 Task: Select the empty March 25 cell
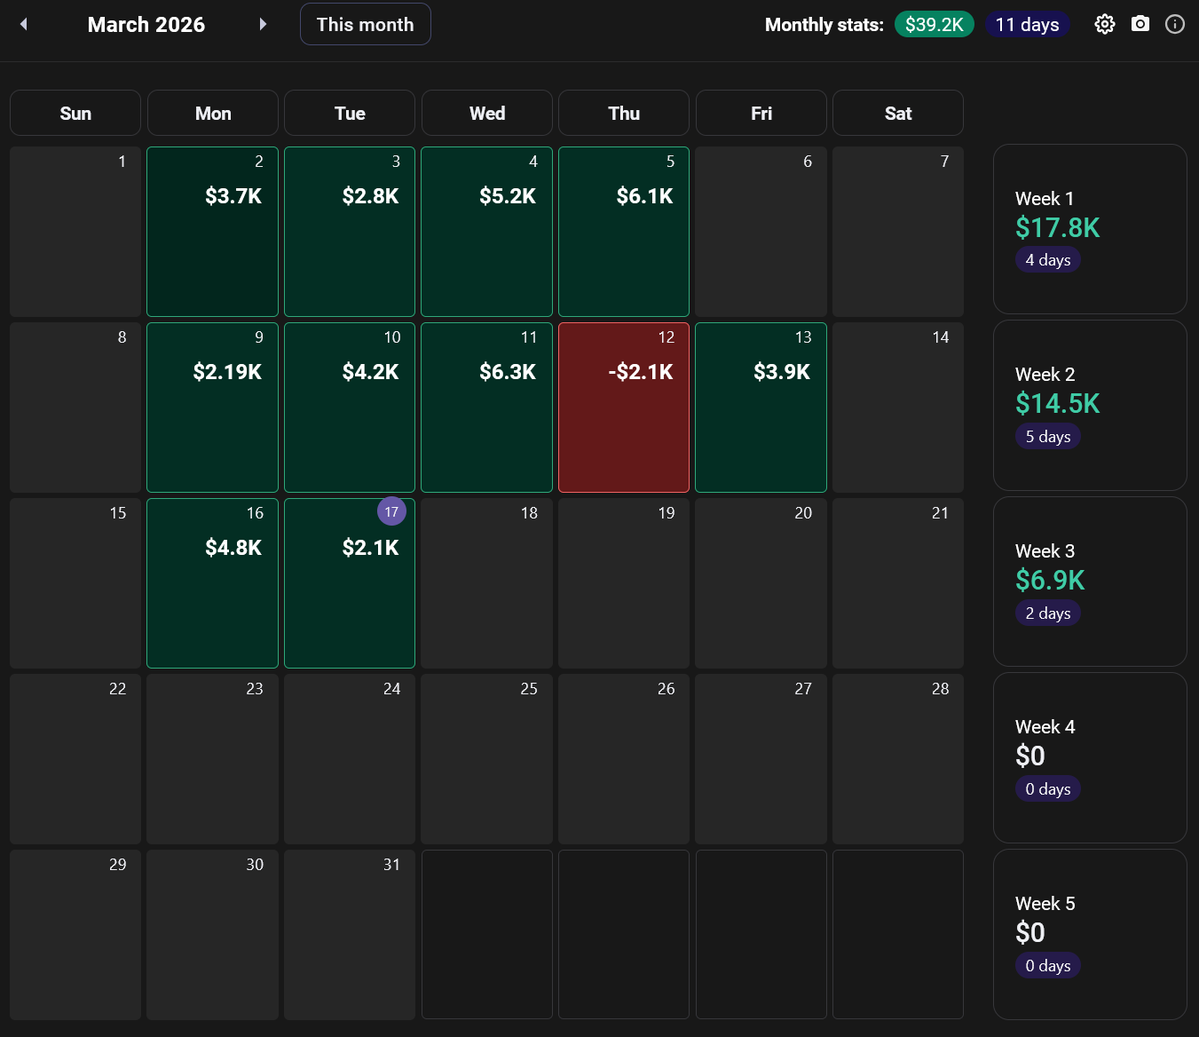pos(486,759)
